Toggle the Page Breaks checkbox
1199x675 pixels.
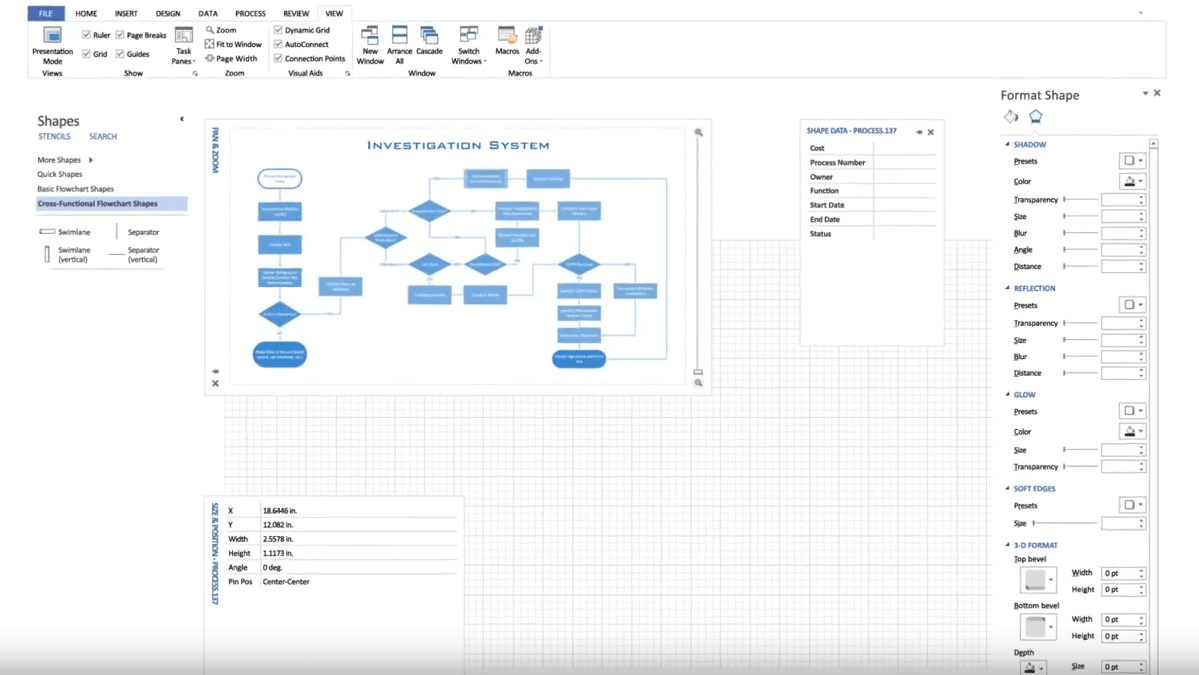[x=120, y=34]
